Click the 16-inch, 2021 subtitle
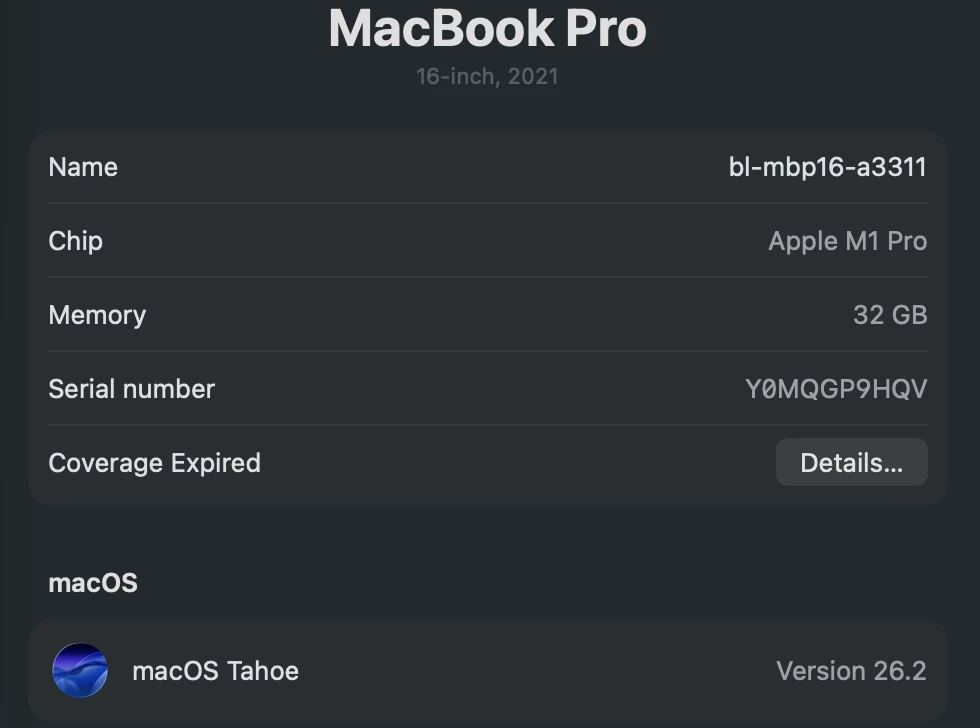 (487, 76)
